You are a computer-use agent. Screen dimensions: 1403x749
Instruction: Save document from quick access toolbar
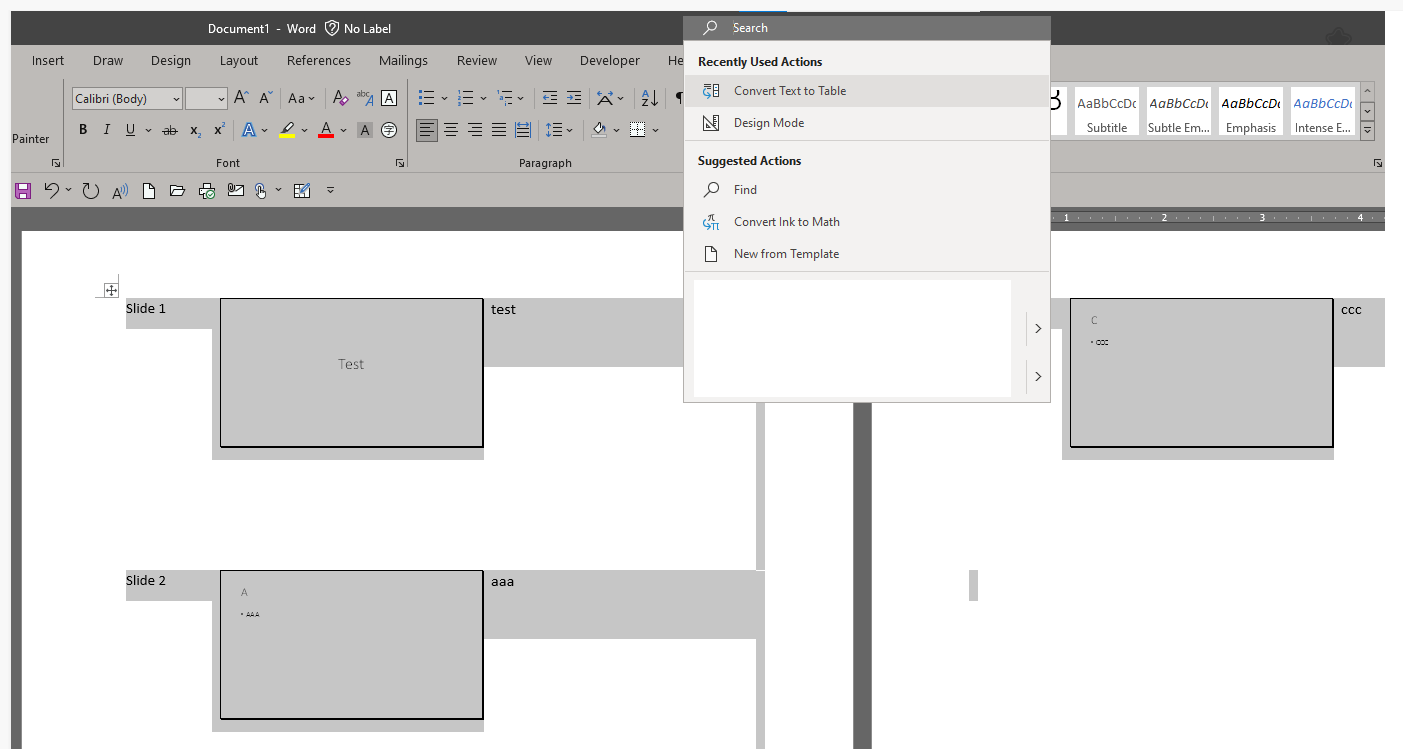point(23,190)
